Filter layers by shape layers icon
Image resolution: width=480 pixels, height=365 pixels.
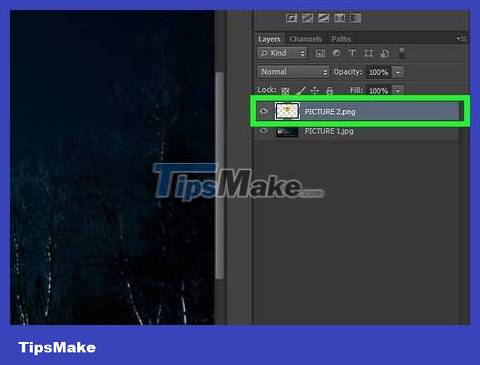tap(368, 53)
